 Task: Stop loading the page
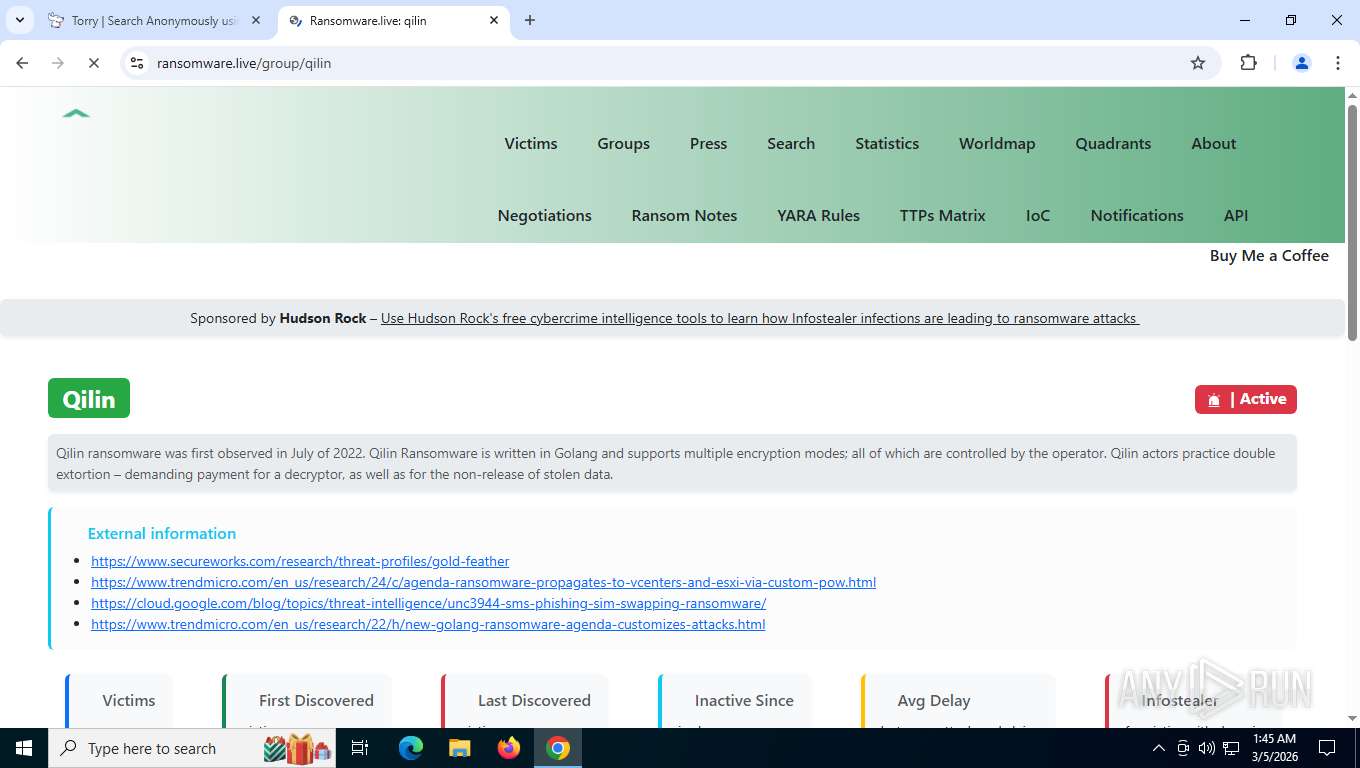click(x=93, y=63)
